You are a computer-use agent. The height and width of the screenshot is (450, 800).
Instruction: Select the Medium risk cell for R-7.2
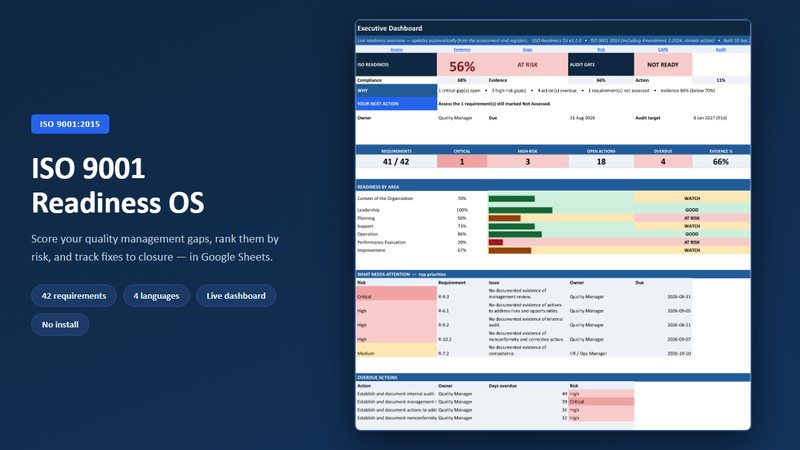click(x=396, y=351)
